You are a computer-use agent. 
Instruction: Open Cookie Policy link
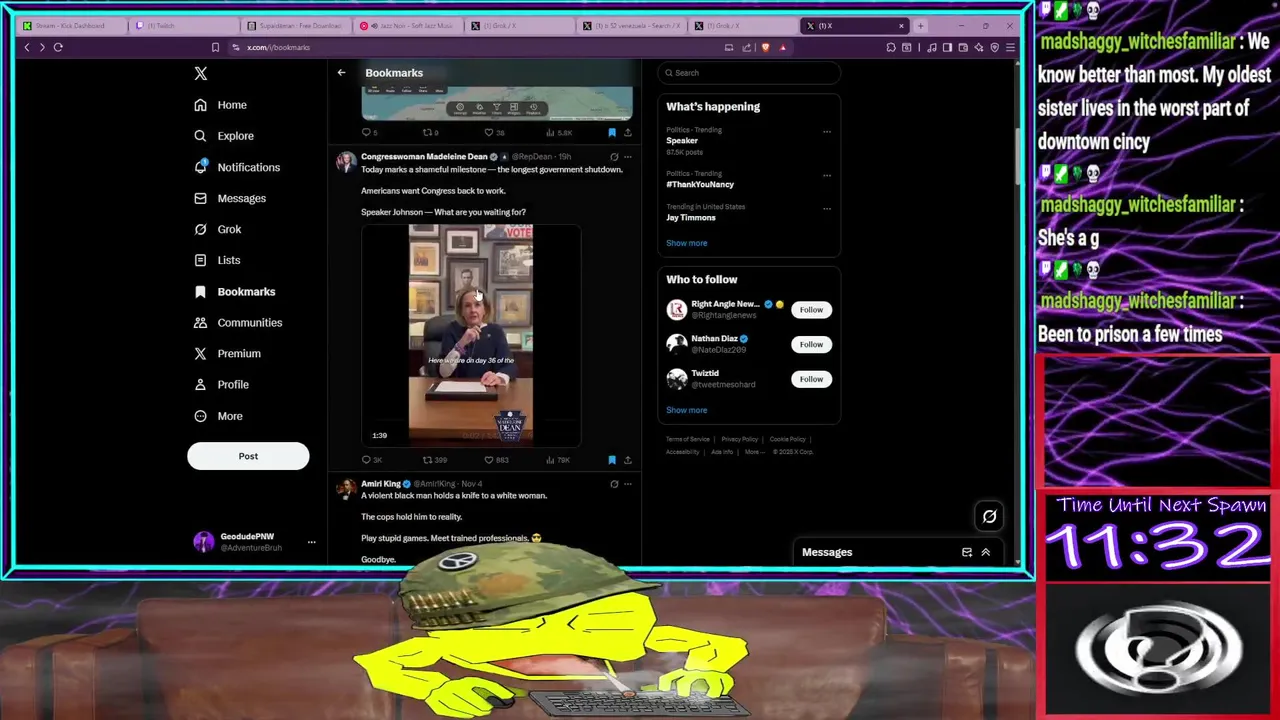pyautogui.click(x=788, y=439)
